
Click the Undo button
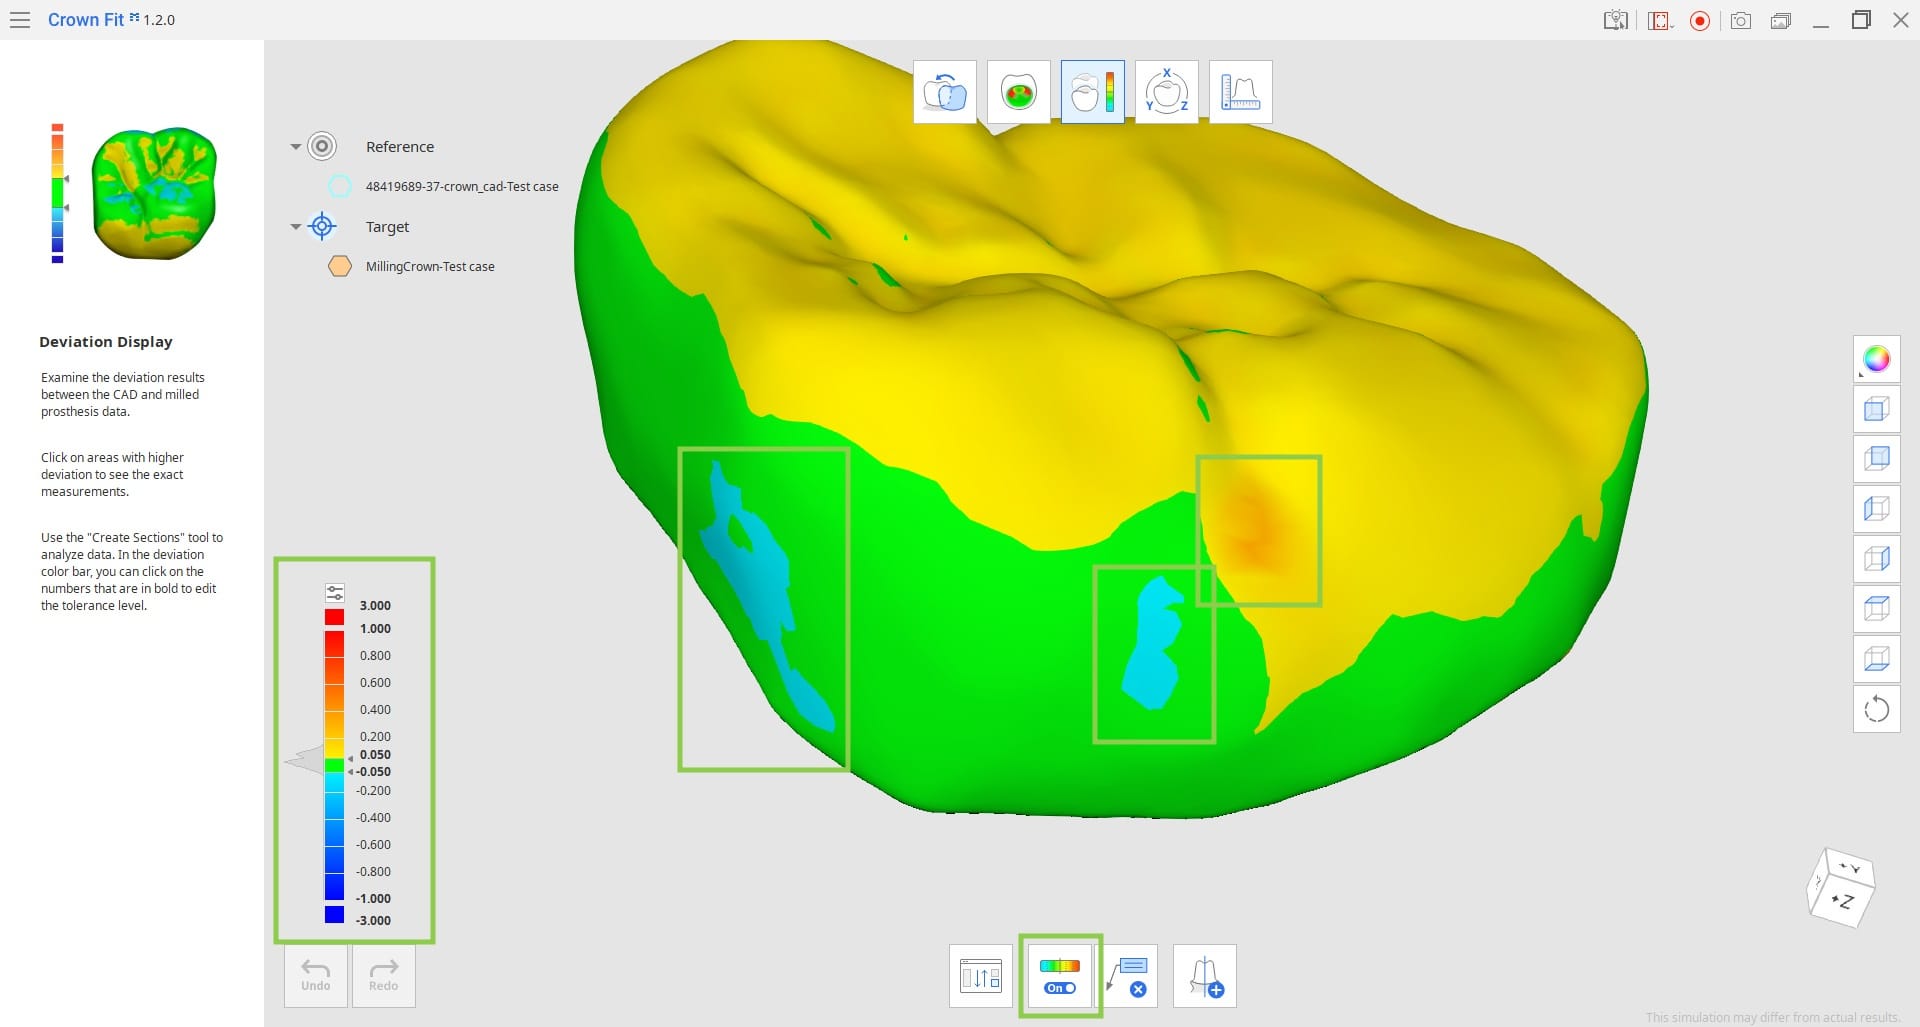(316, 975)
